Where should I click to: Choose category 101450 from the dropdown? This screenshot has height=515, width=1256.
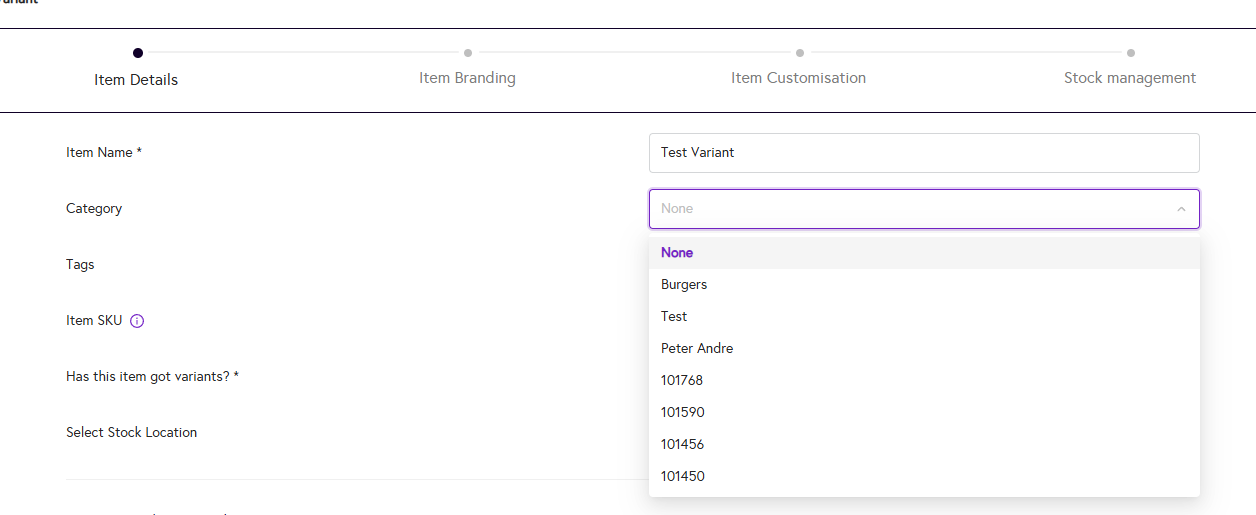[x=682, y=477]
